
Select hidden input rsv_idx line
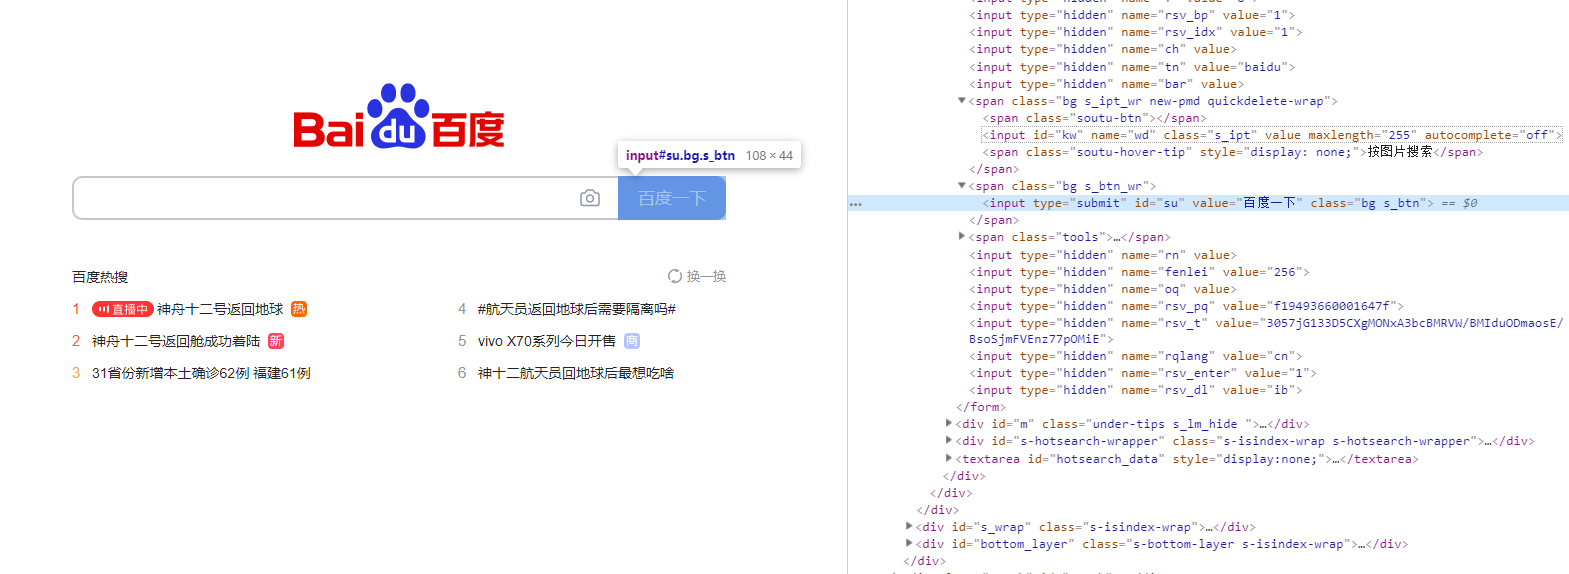tap(1135, 32)
